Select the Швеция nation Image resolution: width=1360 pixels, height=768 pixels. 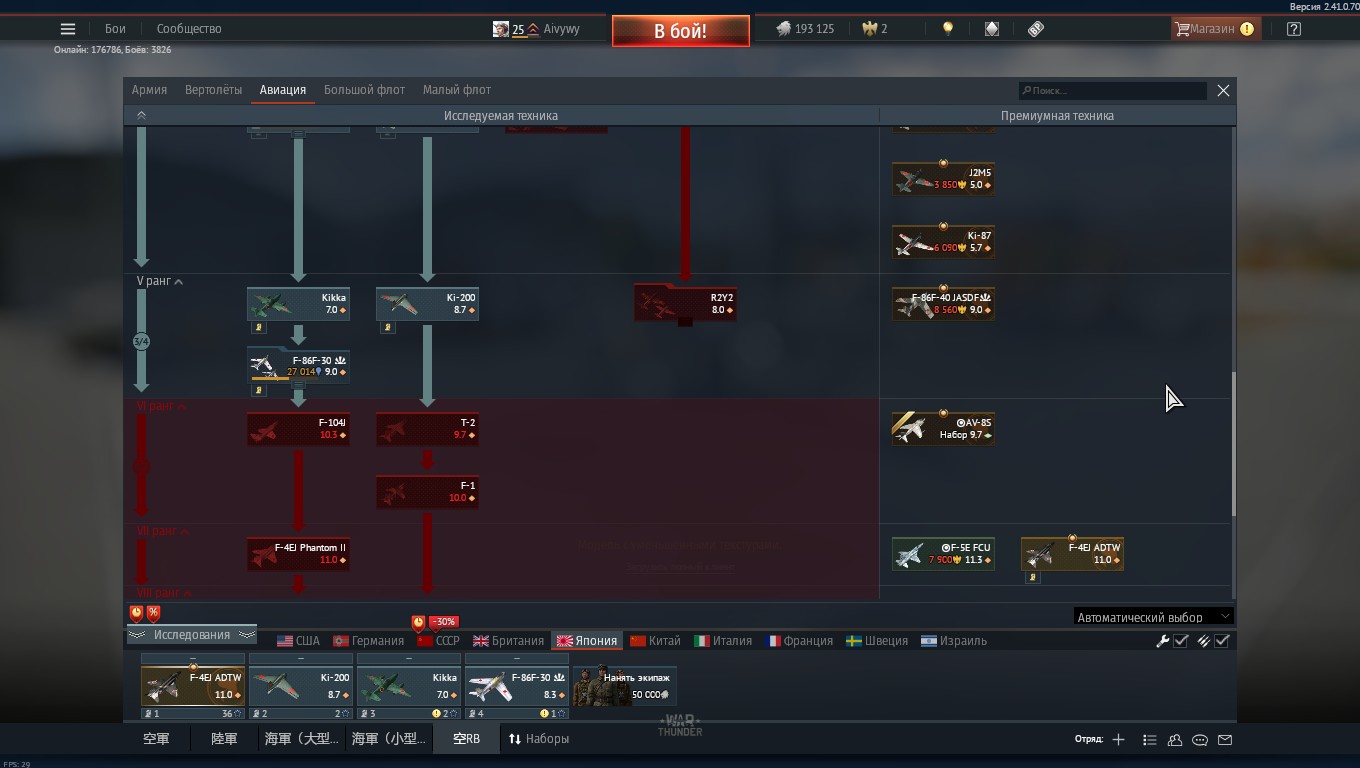877,641
